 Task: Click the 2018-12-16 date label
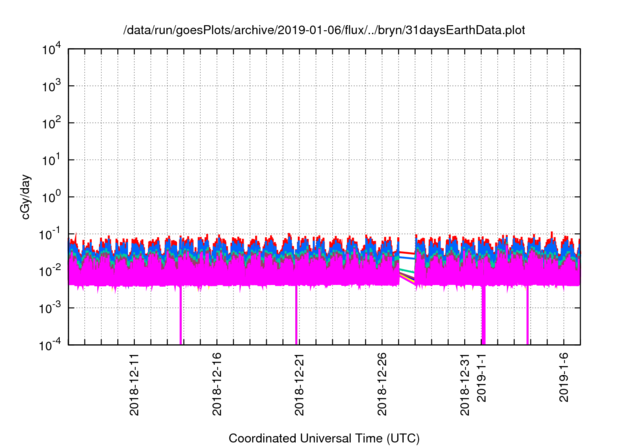217,384
